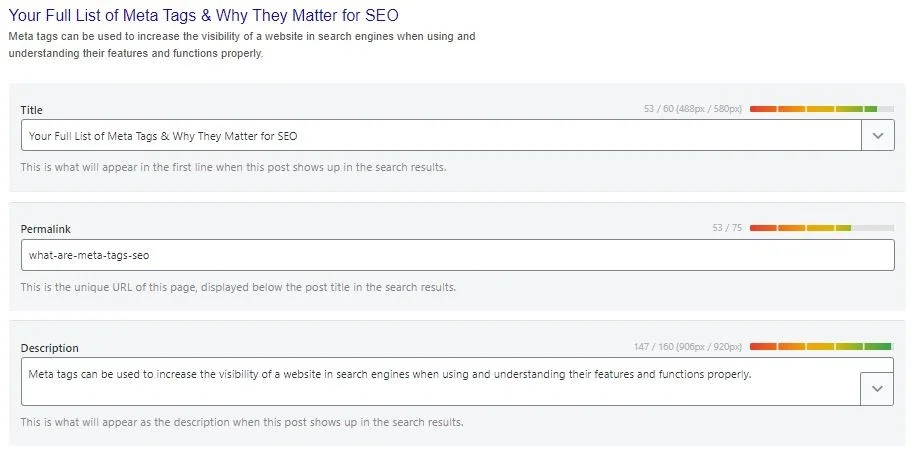915x457 pixels.
Task: Click the Description character counter 147 / 160
Action: coord(688,347)
